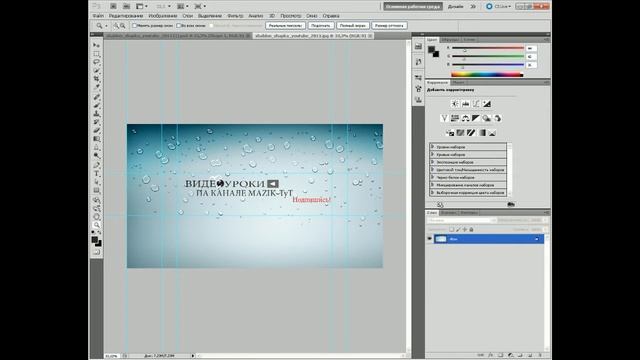Add a Brightness/Contrast adjustment
640x360 pixels.
455,104
